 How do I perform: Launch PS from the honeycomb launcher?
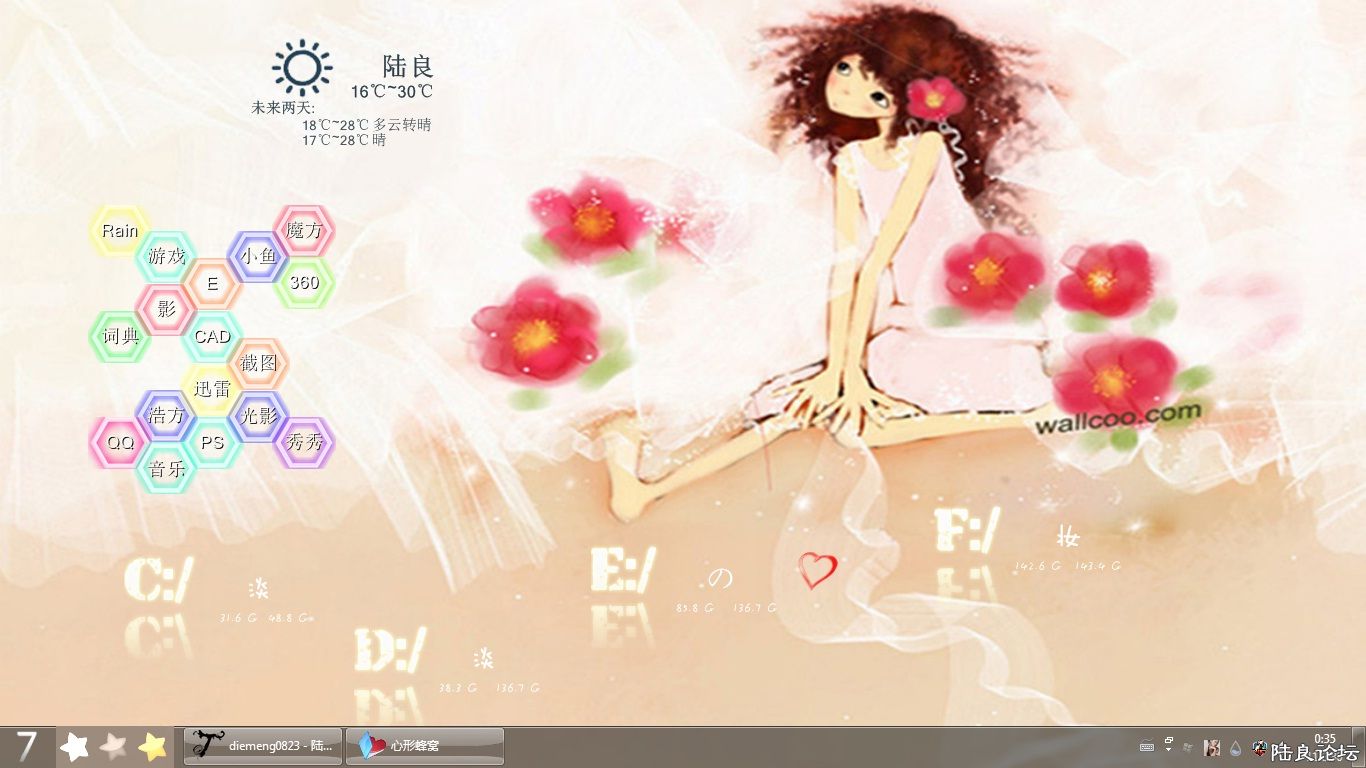(x=212, y=442)
